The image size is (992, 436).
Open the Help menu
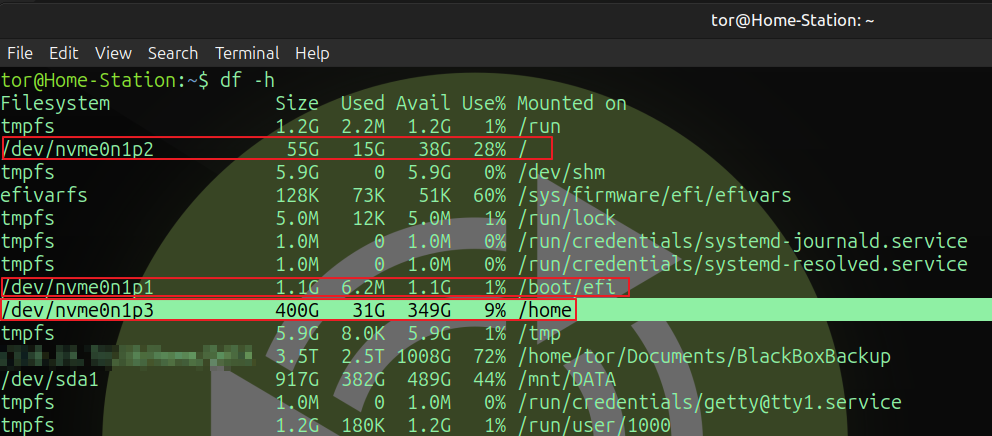pyautogui.click(x=312, y=53)
